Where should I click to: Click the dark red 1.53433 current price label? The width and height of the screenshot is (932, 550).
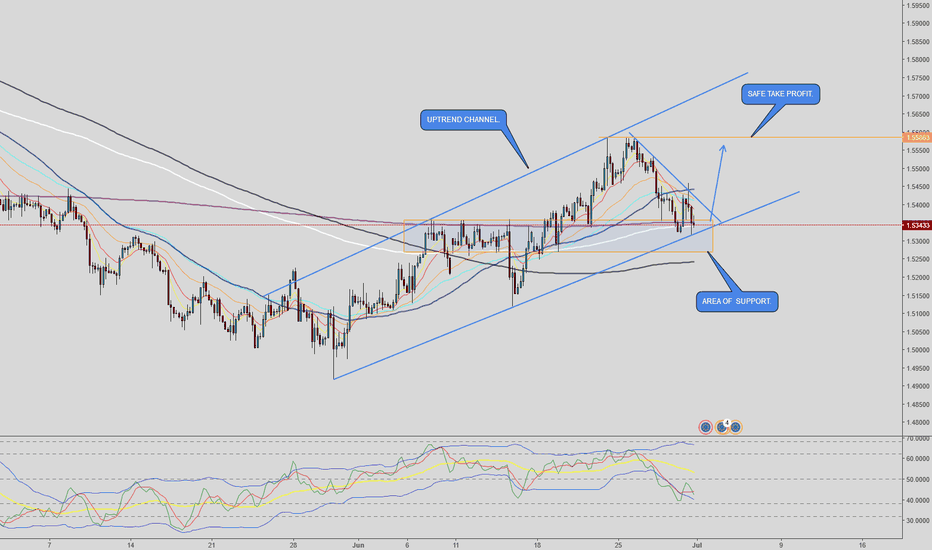(917, 225)
